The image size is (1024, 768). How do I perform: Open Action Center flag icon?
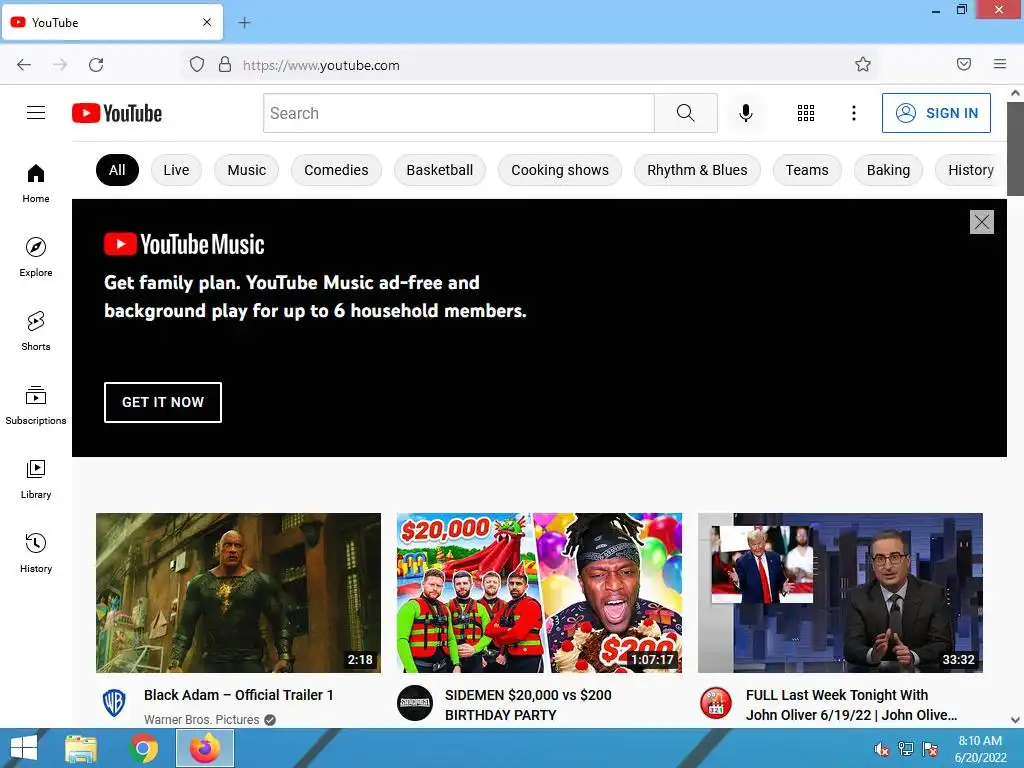(930, 750)
